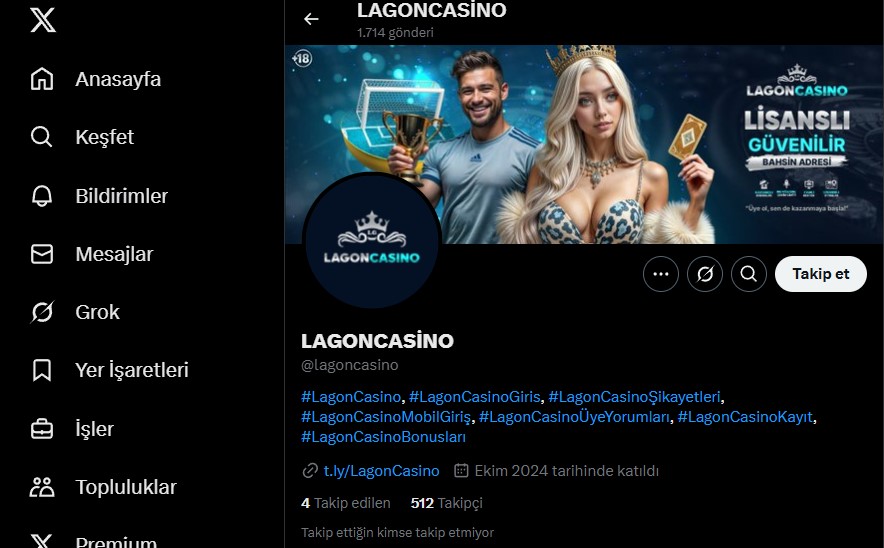This screenshot has width=884, height=548.
Task: Open Grok from the sidebar
Action: [74, 312]
